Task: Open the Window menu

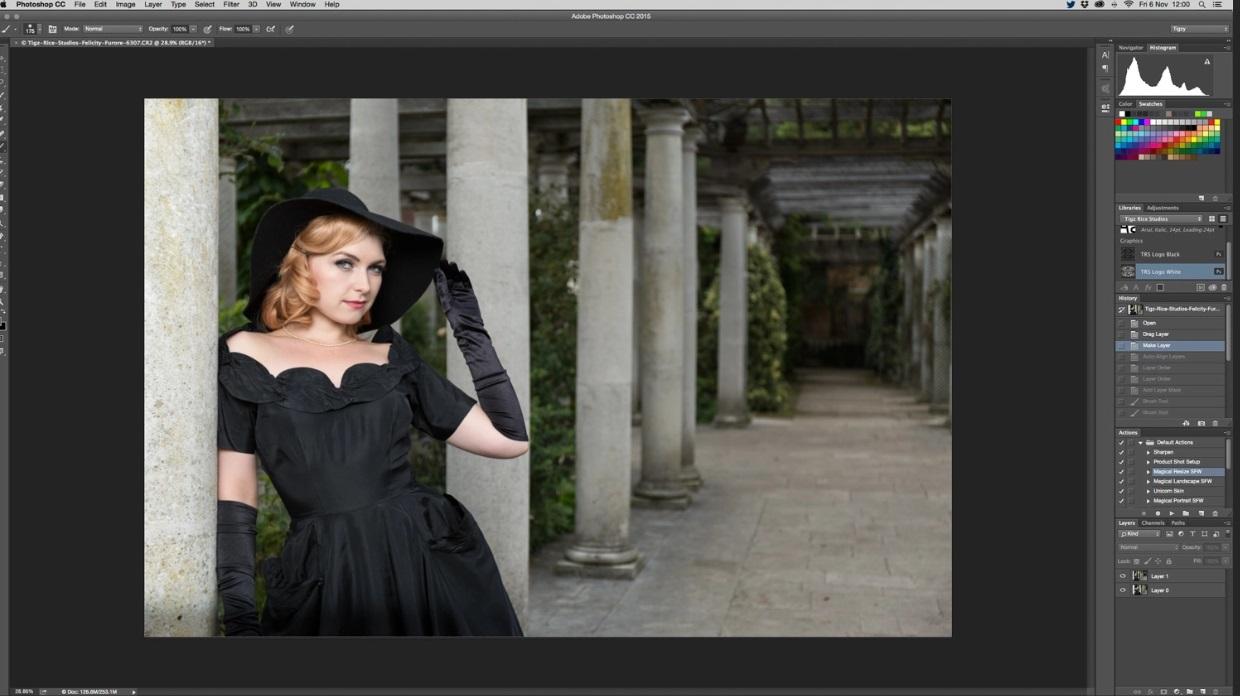Action: tap(302, 4)
